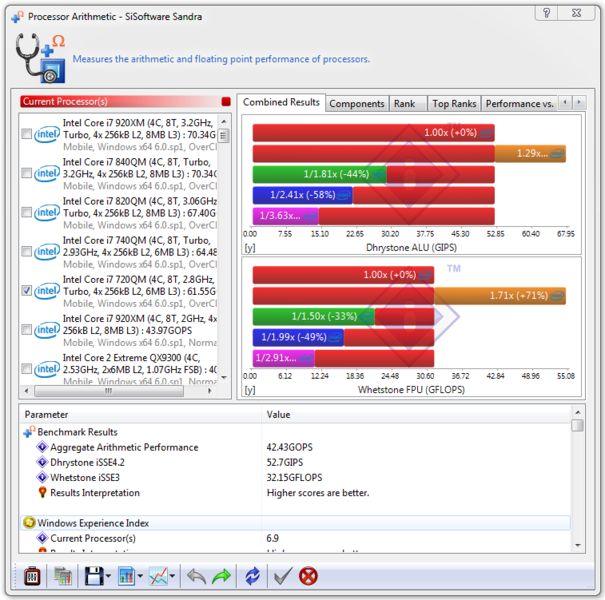The width and height of the screenshot is (605, 600).
Task: Select the Current Processor(s) row under Experience Index
Action: [x=295, y=538]
